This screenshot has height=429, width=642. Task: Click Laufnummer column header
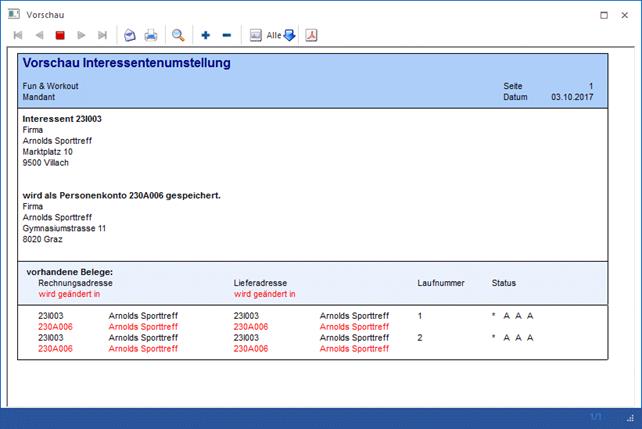coord(440,284)
